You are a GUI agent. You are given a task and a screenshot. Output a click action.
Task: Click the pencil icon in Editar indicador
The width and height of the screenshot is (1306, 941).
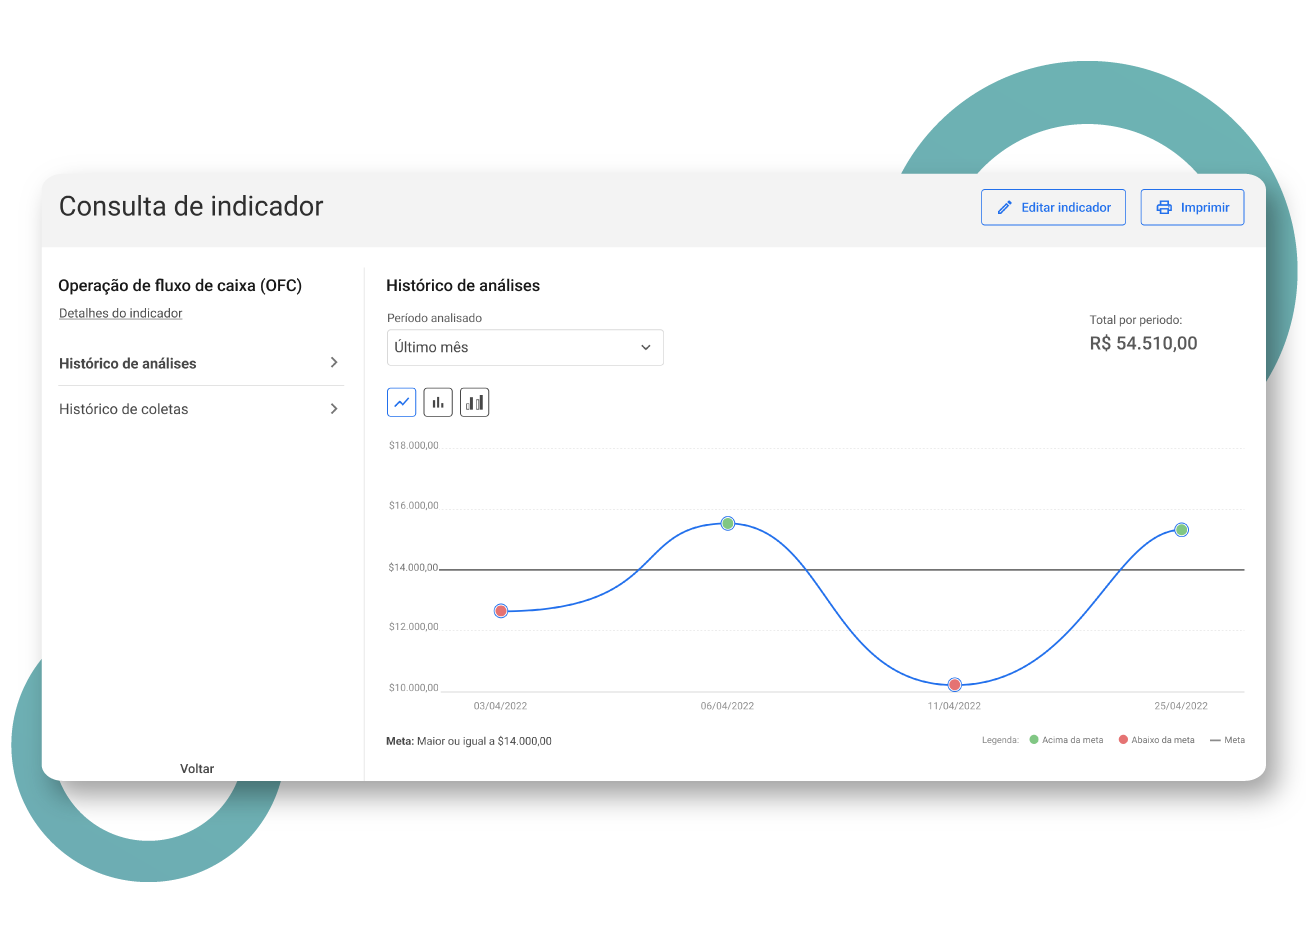[x=1005, y=208]
